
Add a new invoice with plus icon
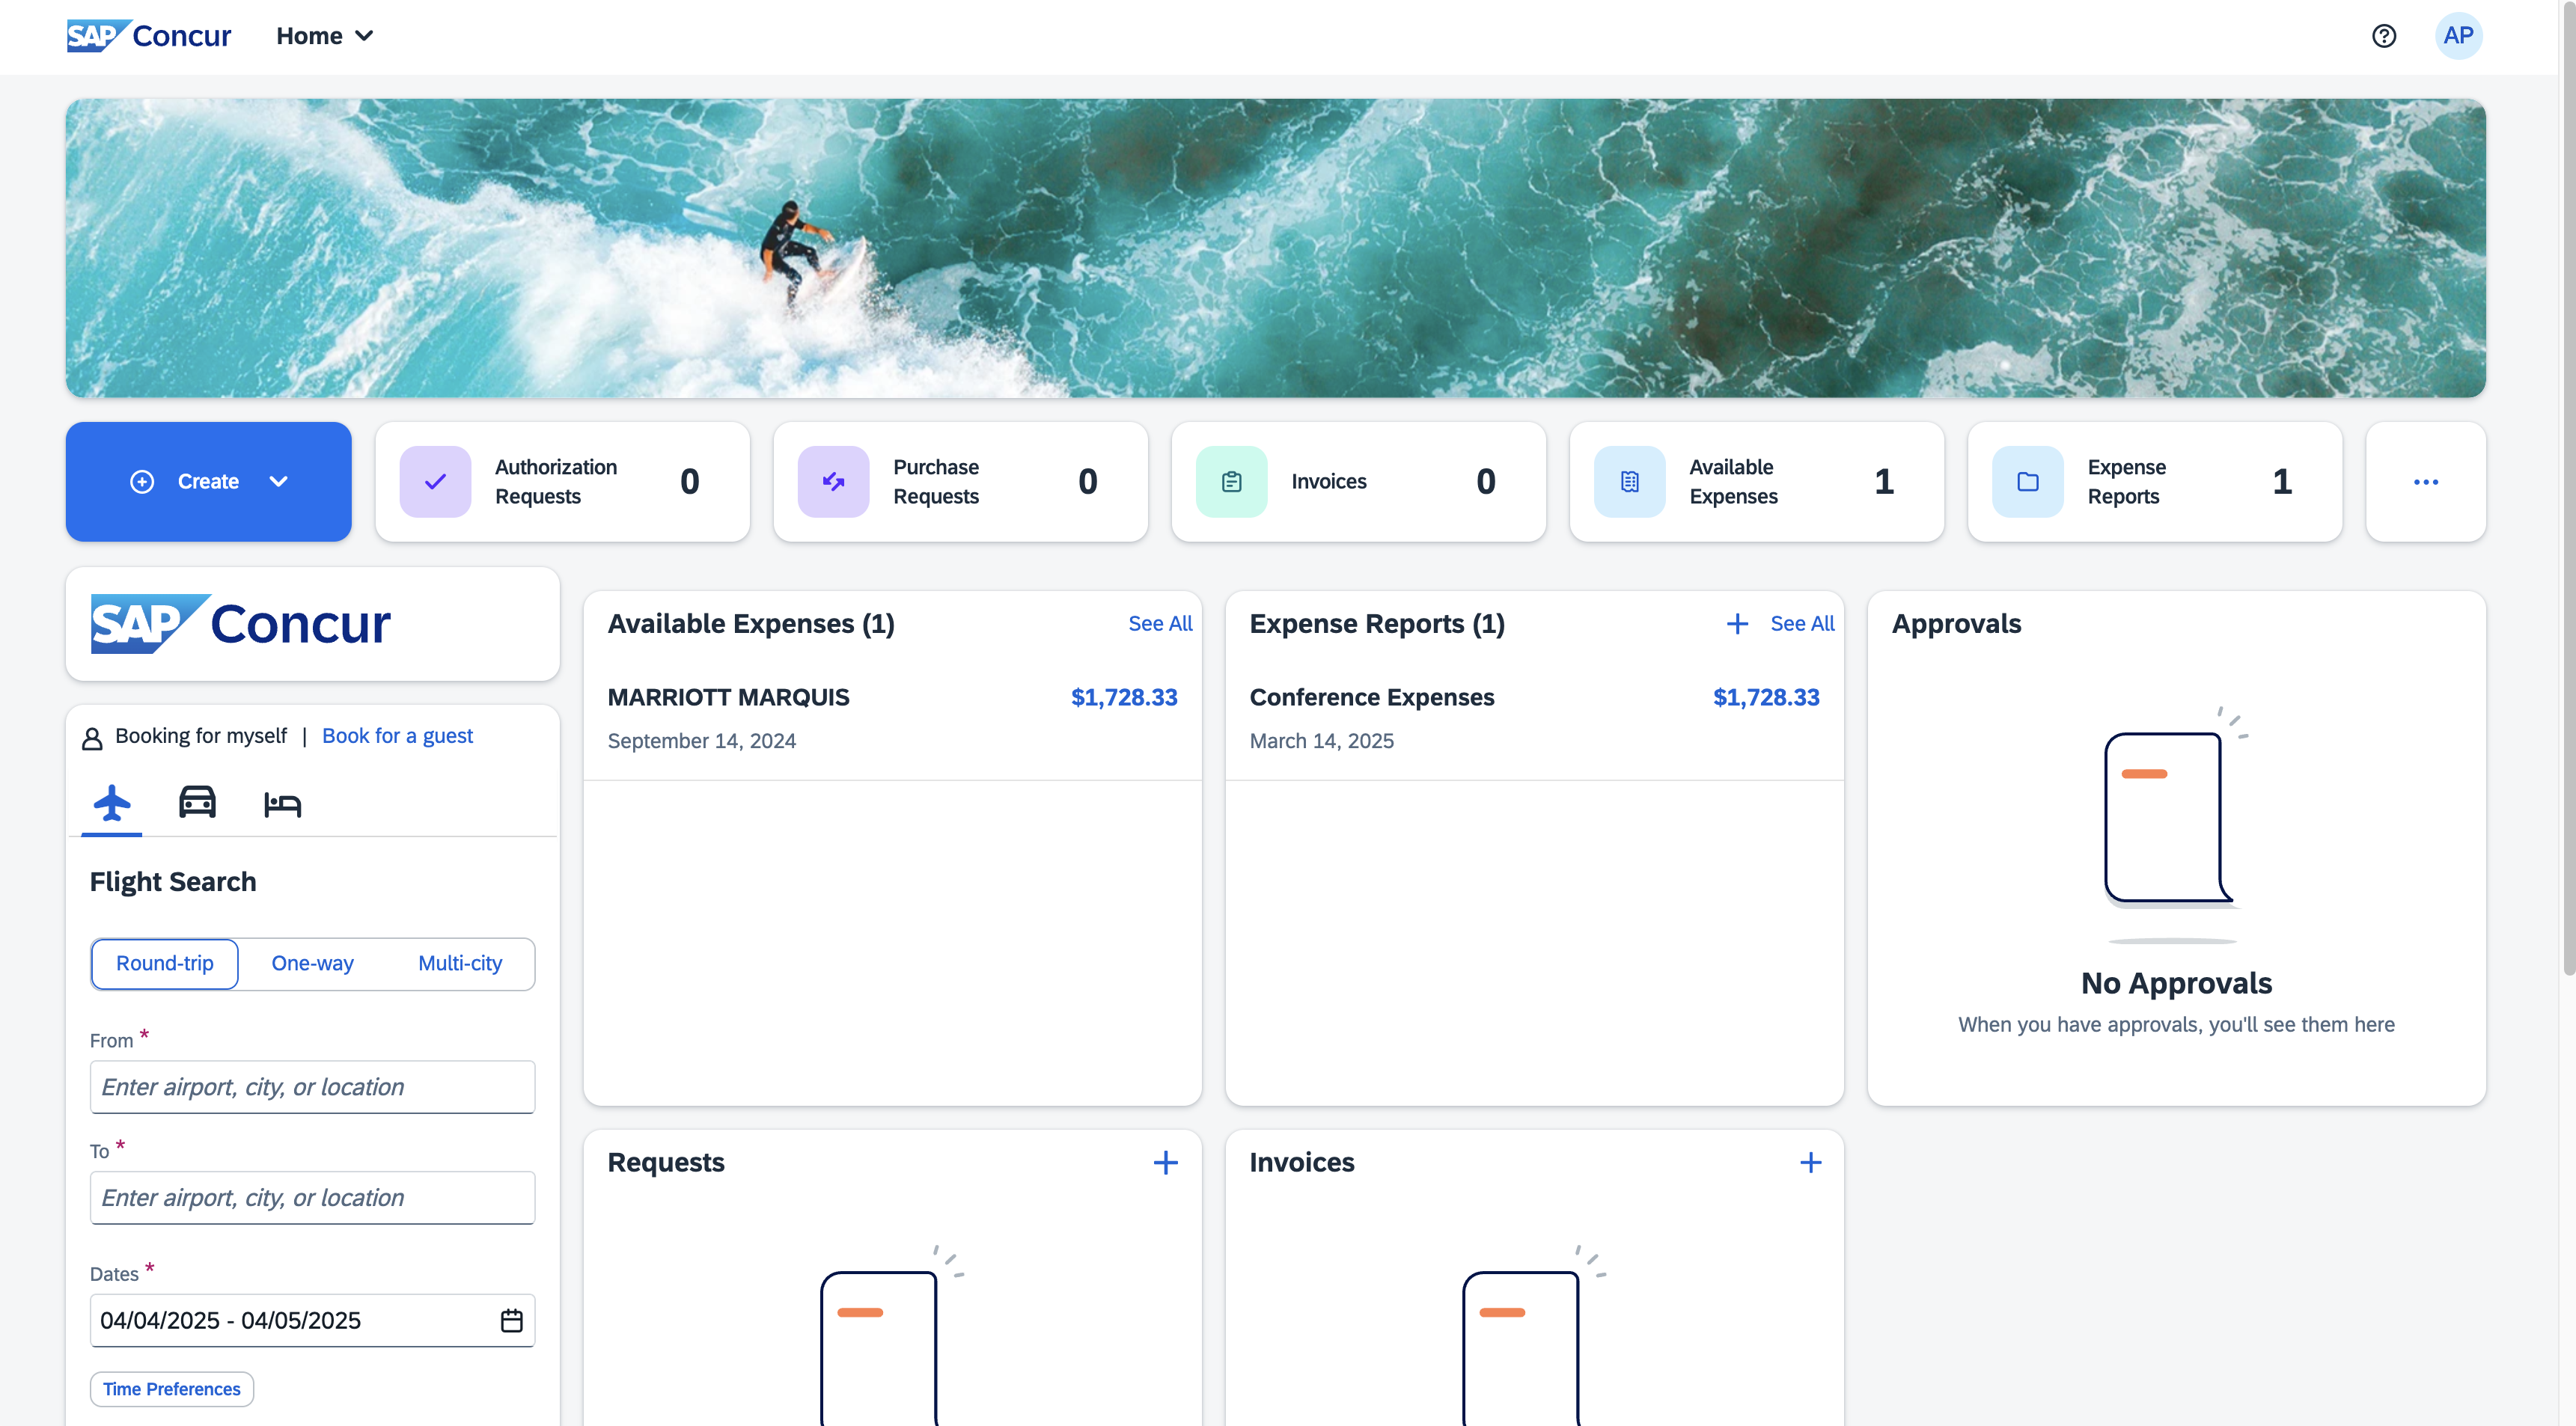point(1810,1162)
